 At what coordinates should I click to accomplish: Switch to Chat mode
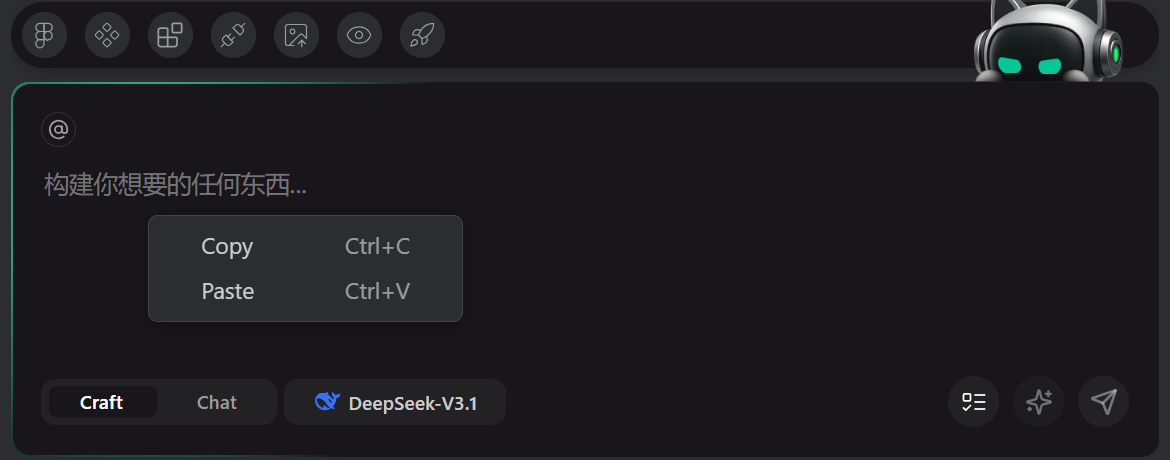pos(216,402)
